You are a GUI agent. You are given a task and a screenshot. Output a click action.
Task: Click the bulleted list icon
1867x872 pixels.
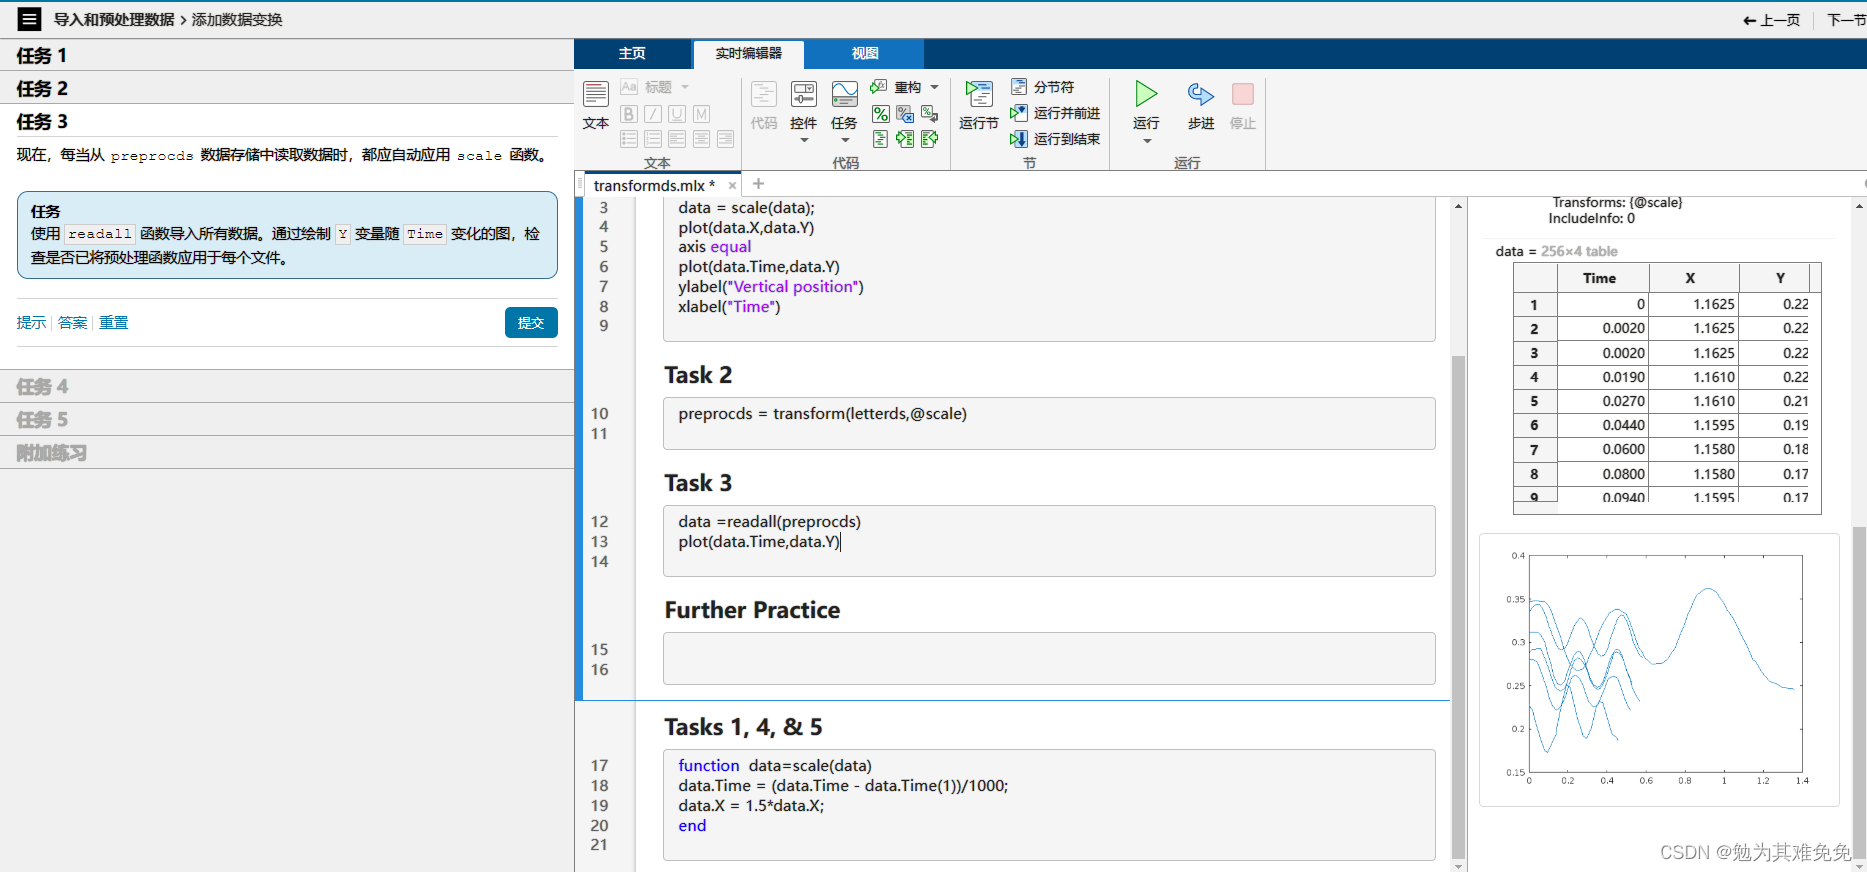(629, 139)
